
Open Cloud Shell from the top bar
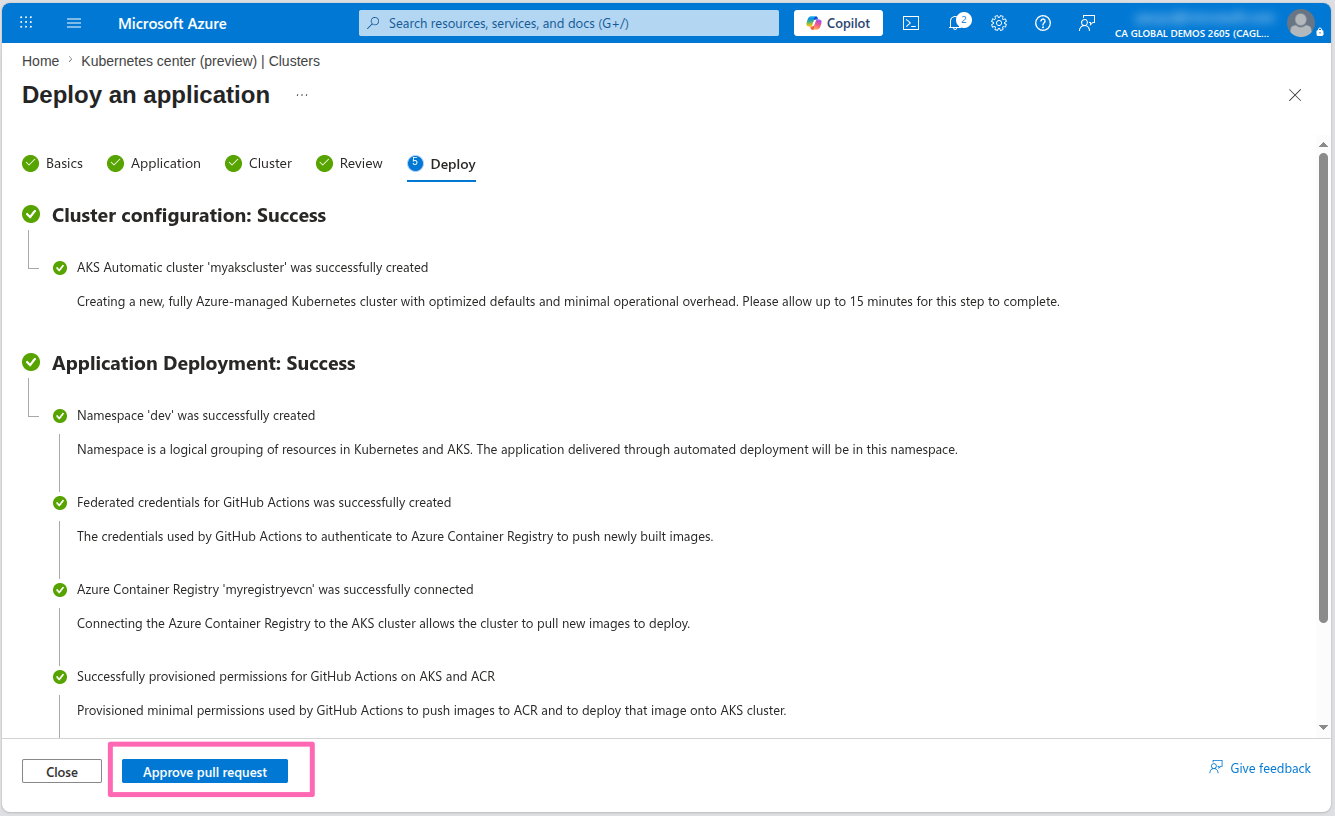pos(911,23)
